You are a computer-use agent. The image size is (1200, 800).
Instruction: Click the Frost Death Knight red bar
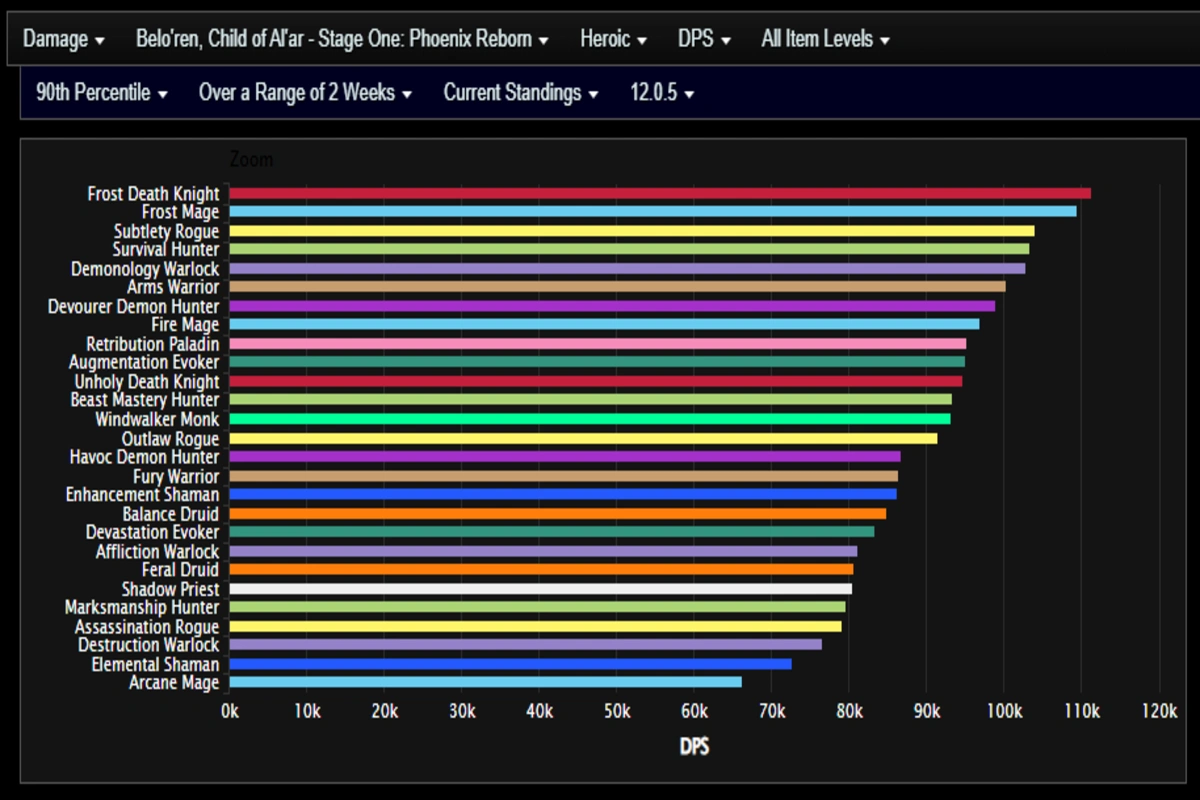(x=660, y=193)
